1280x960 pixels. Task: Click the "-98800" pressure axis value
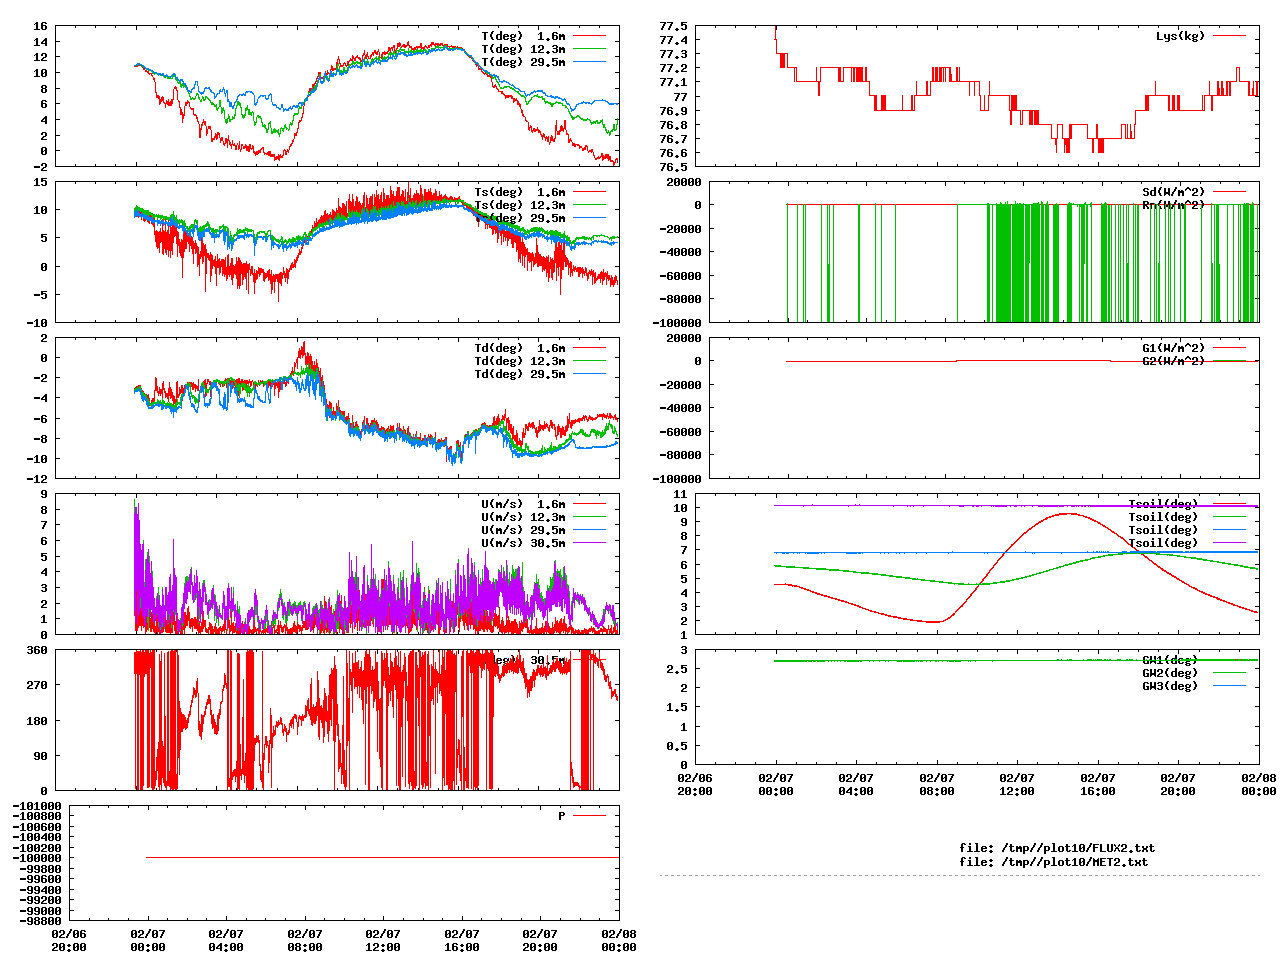tap(40, 921)
